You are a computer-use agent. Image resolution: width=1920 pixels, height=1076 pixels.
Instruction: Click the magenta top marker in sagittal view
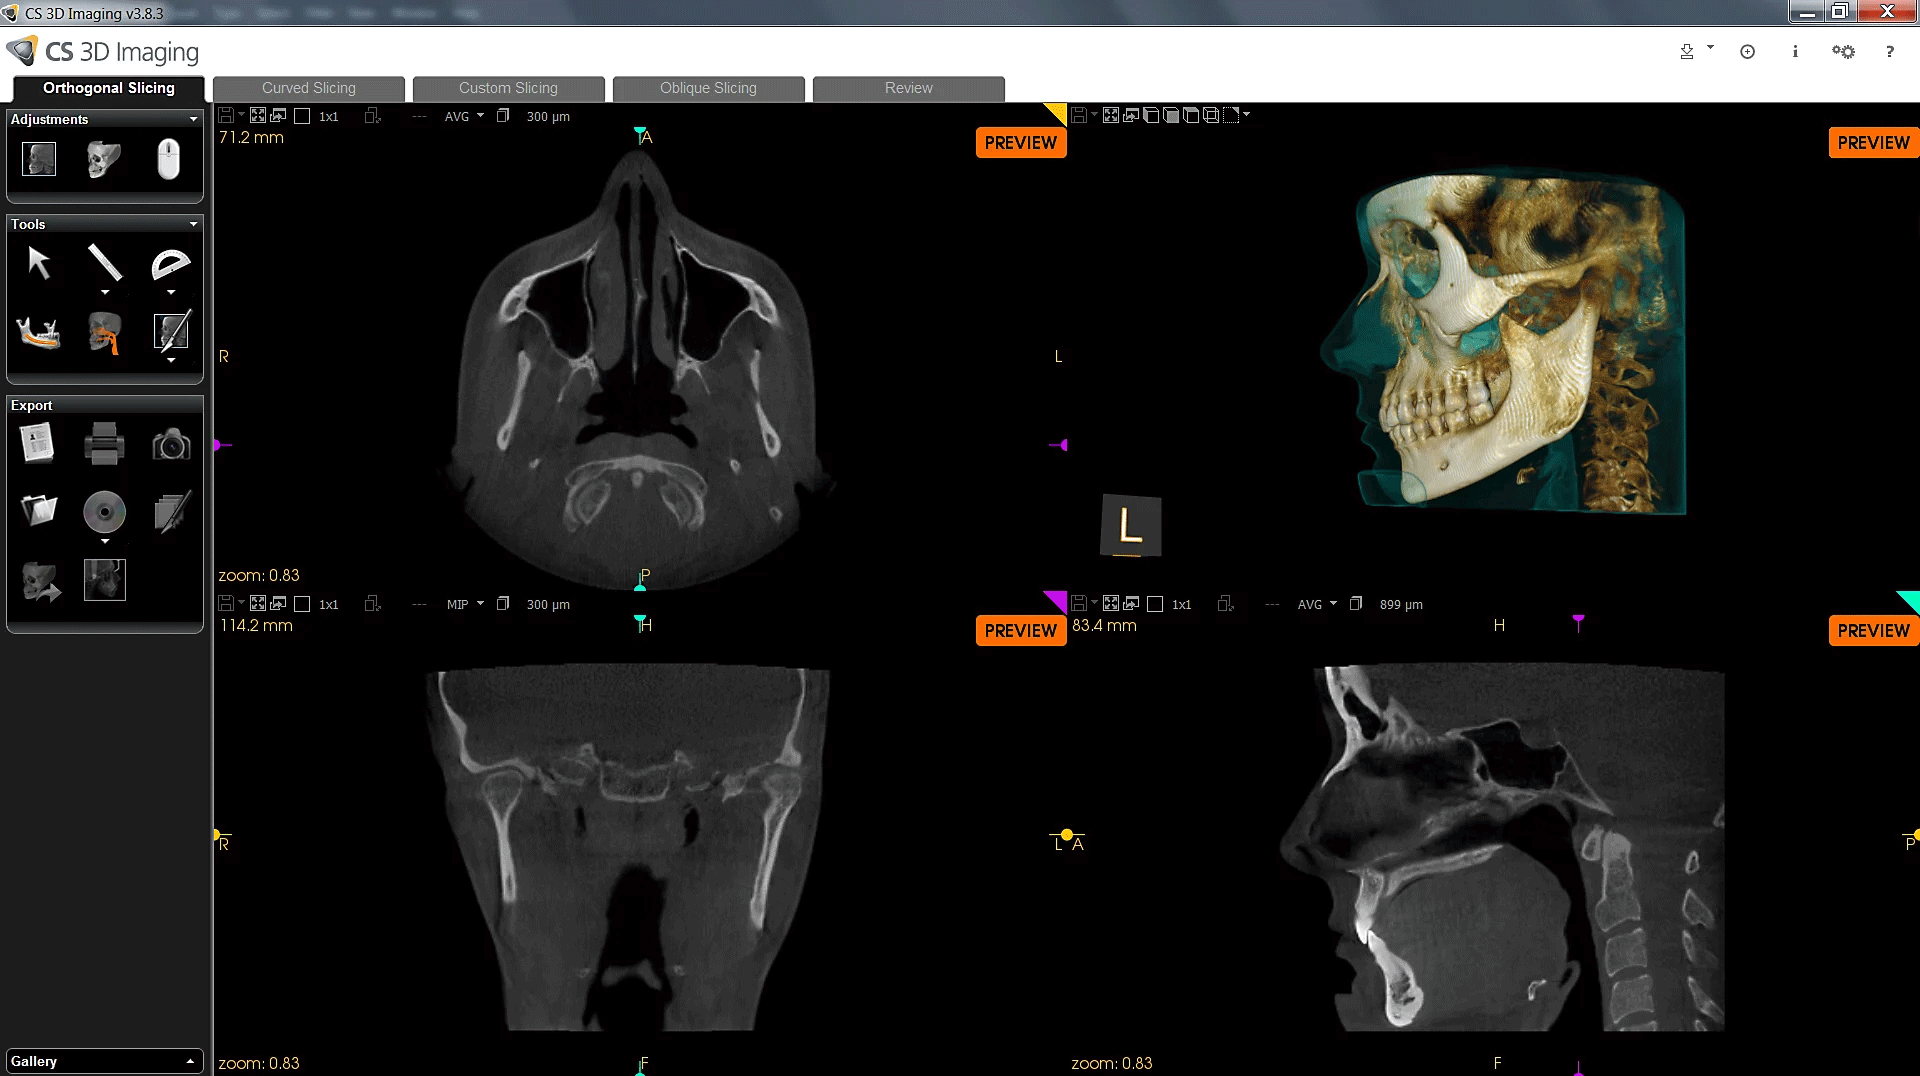(x=1578, y=621)
